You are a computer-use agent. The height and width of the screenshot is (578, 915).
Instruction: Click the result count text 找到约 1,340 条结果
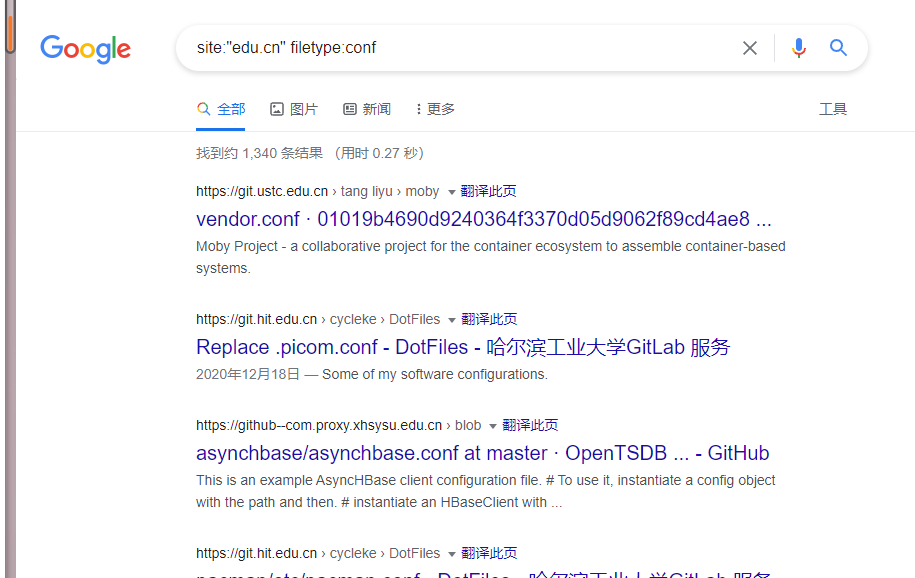click(x=259, y=154)
